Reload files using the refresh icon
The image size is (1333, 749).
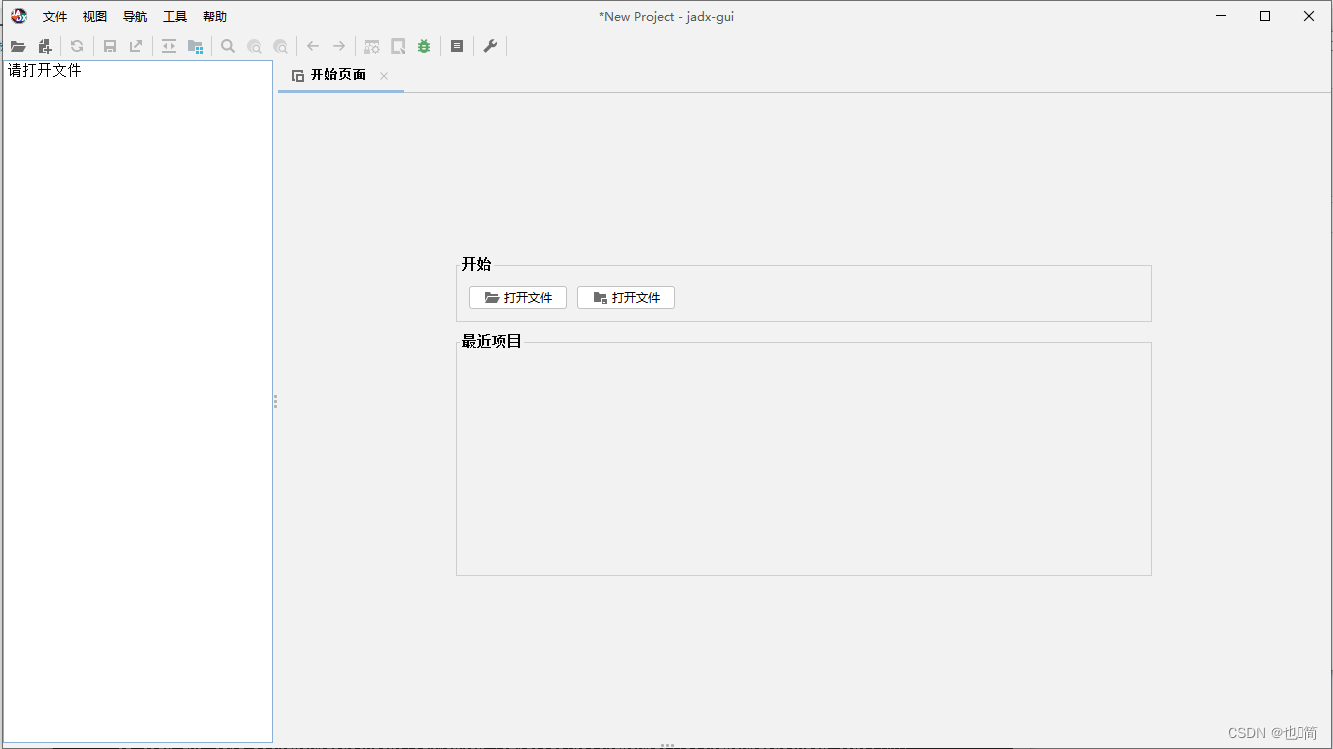coord(77,45)
